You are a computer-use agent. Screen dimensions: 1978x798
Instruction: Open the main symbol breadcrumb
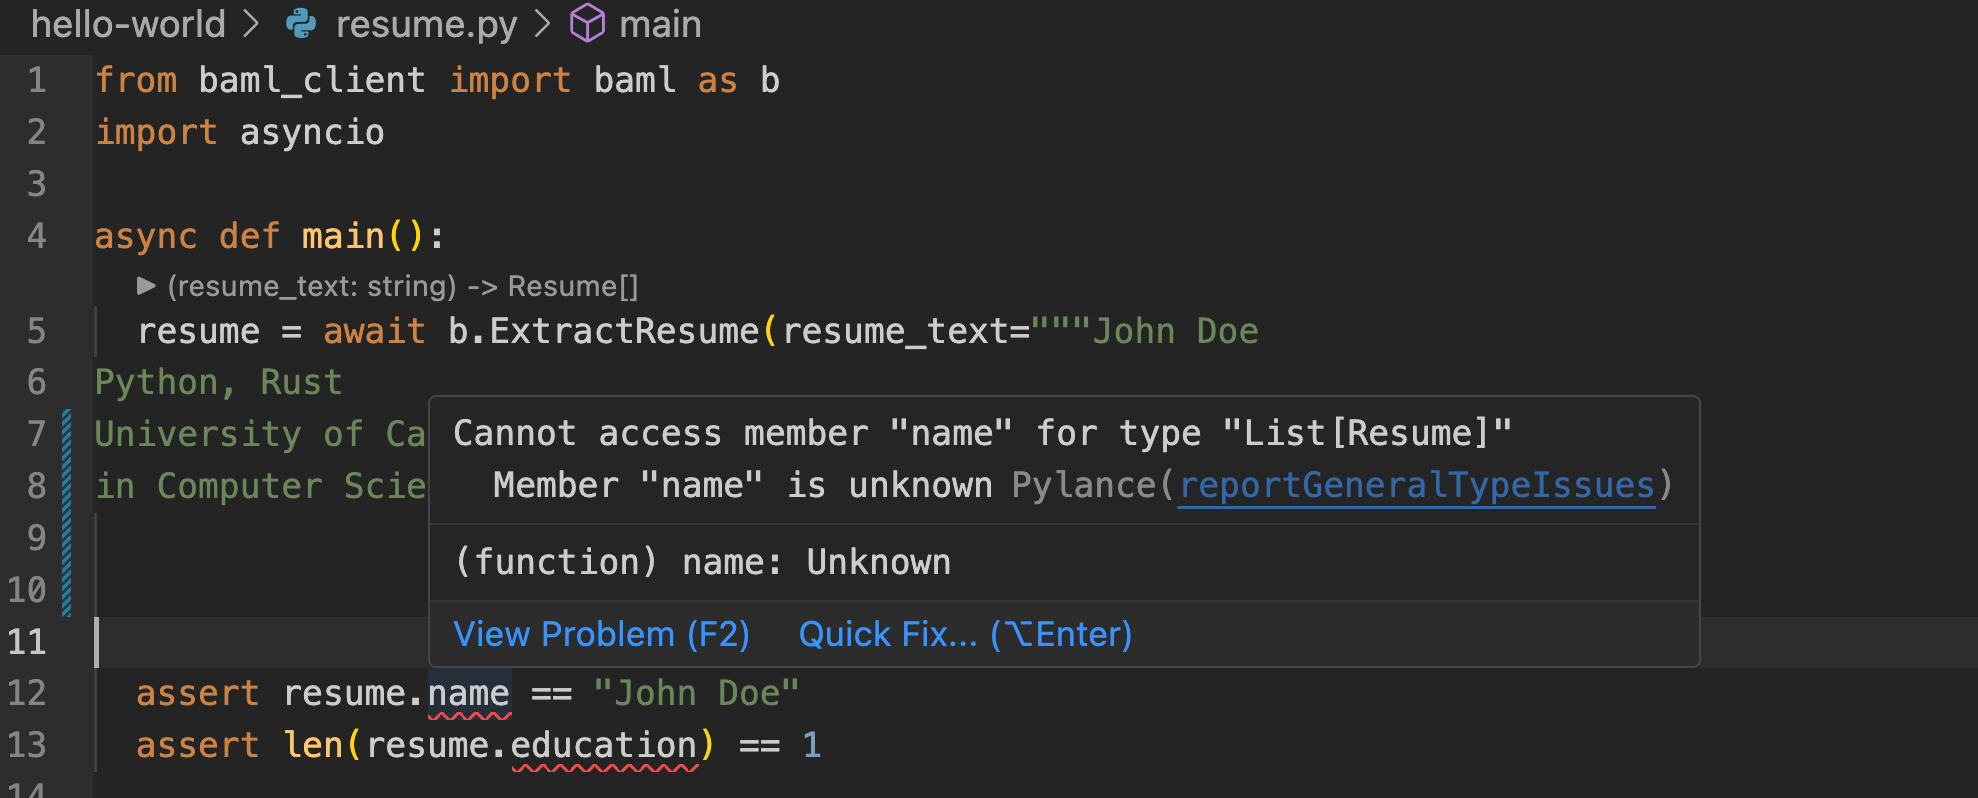[x=660, y=24]
